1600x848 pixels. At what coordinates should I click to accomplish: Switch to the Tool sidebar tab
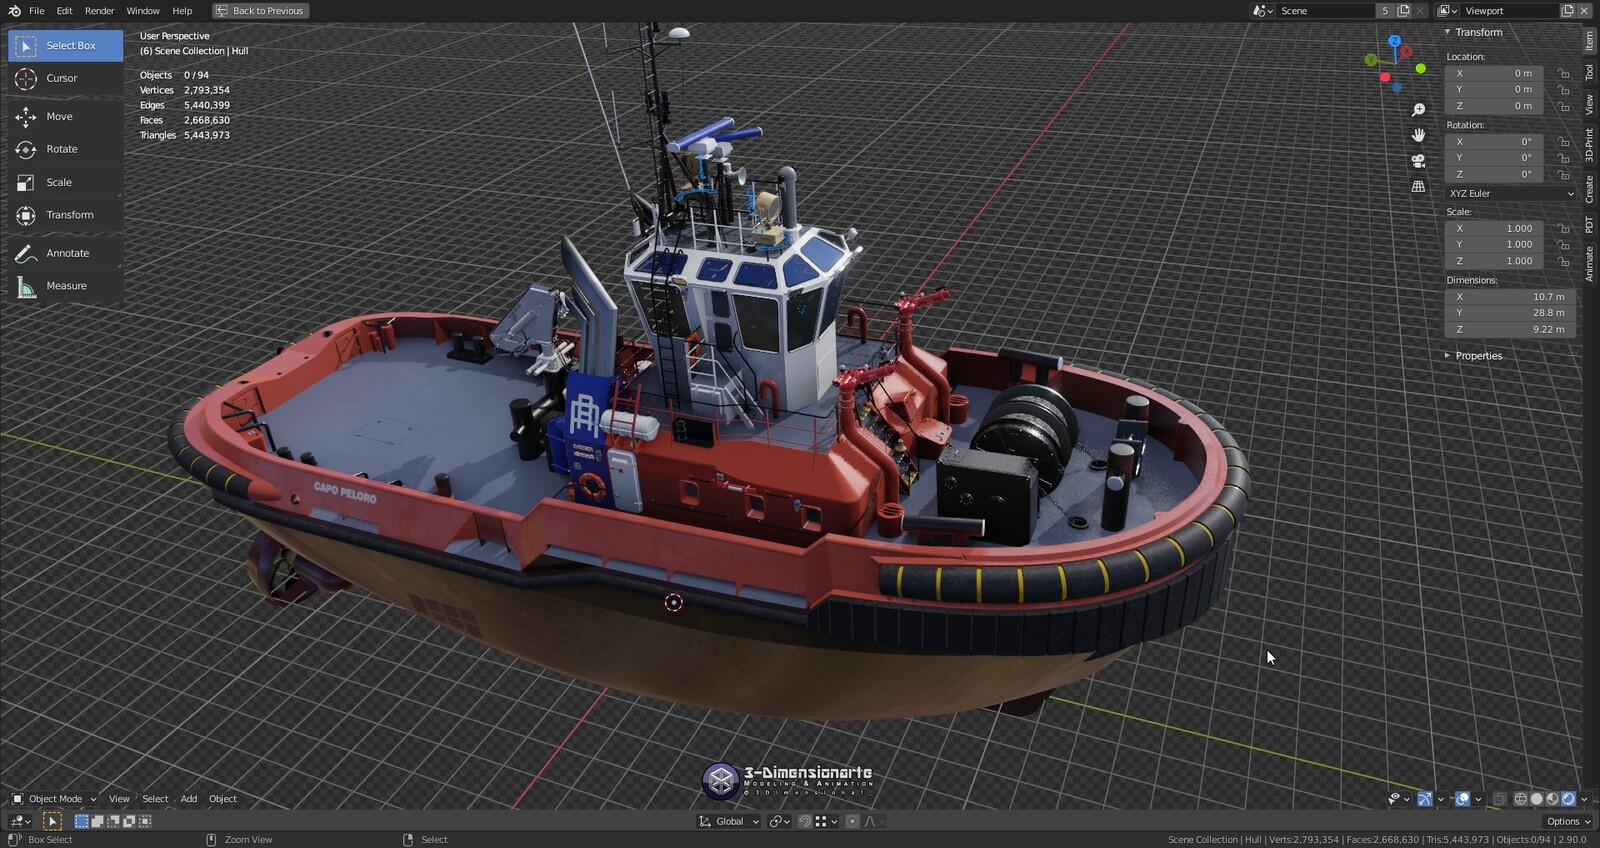click(1589, 73)
